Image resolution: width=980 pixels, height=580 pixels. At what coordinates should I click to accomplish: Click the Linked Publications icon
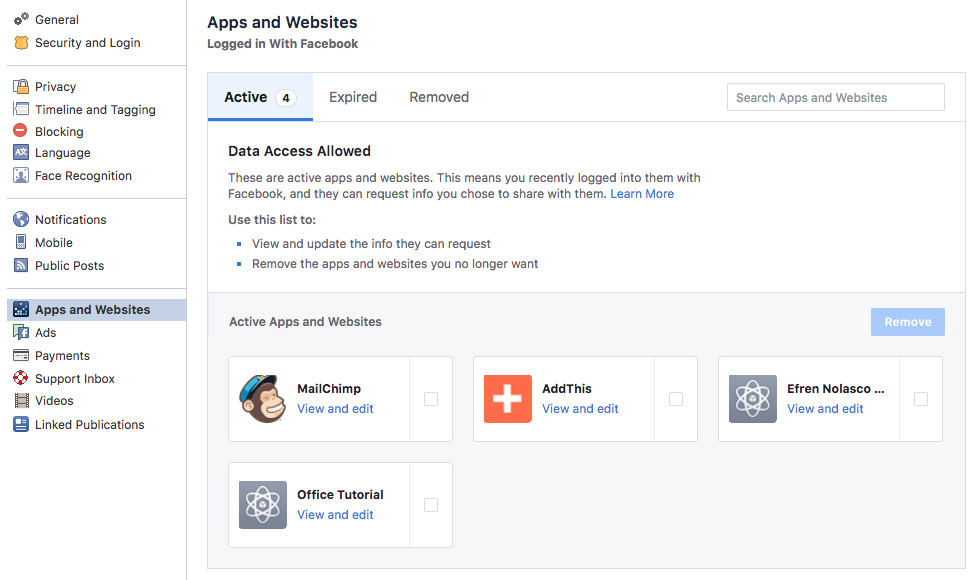coord(21,424)
